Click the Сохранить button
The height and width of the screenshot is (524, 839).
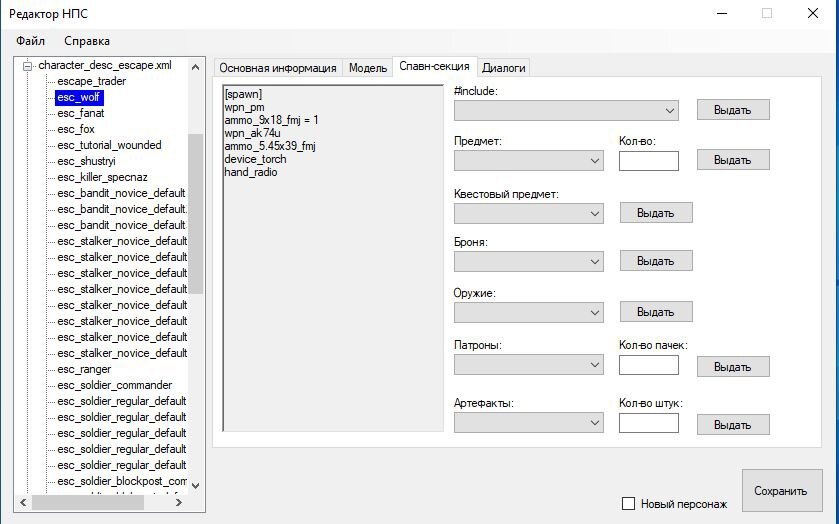(x=781, y=491)
